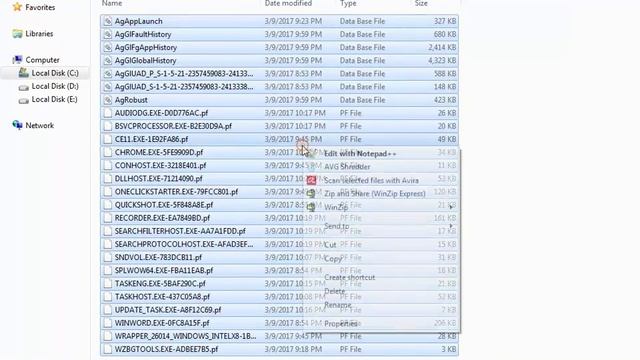Click the RECORDER.EXE file icon
The width and height of the screenshot is (640, 360).
108,218
